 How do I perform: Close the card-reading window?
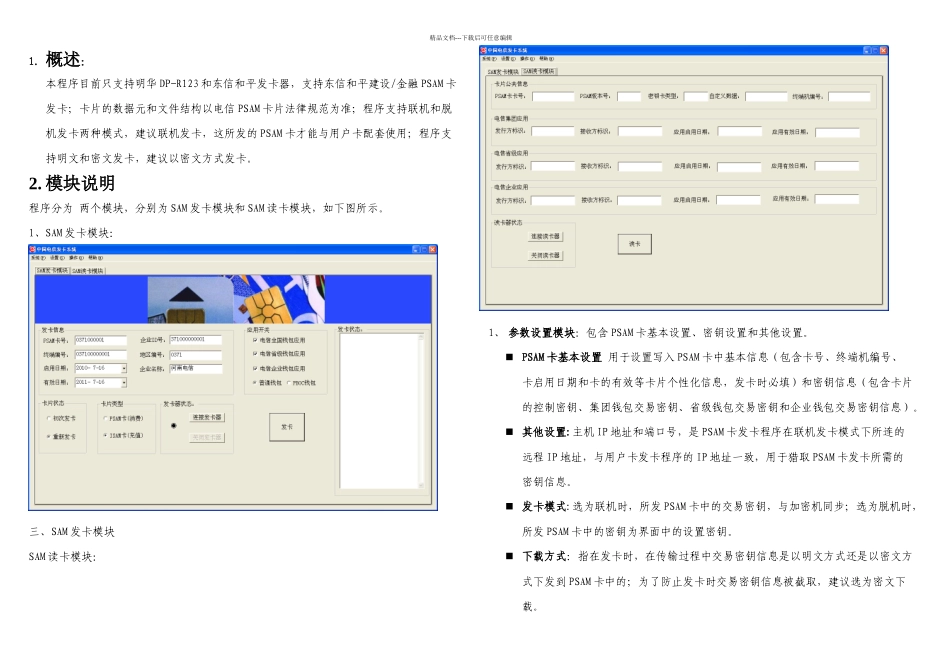click(883, 50)
